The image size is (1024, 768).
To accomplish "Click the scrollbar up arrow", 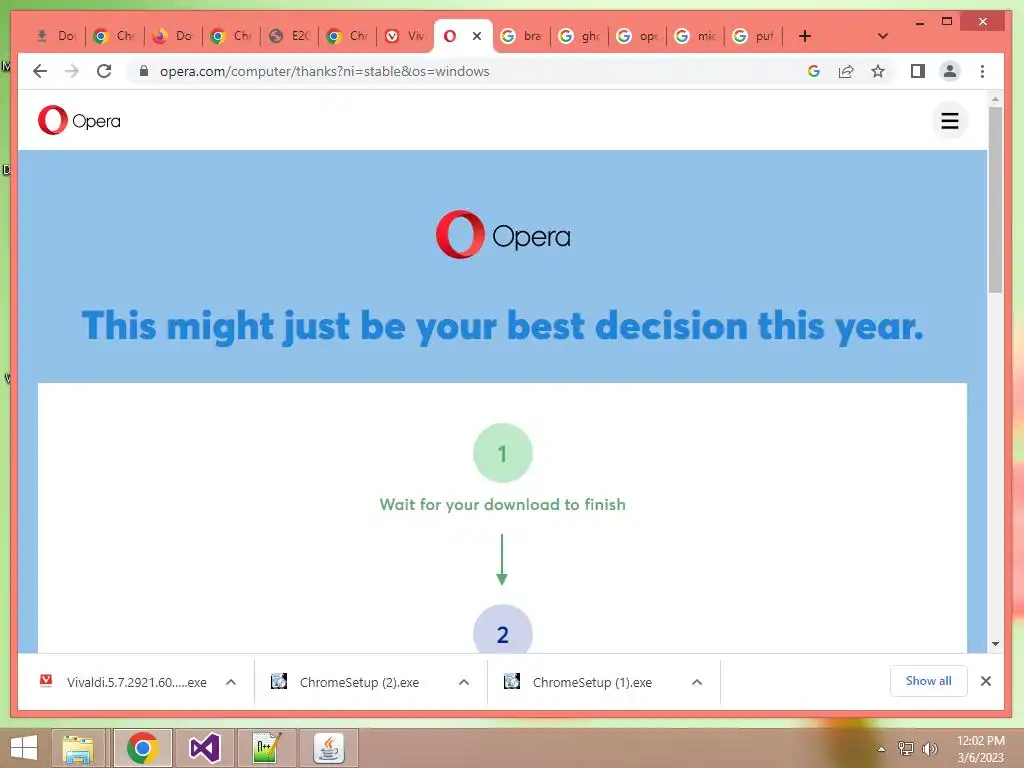I will click(x=995, y=99).
